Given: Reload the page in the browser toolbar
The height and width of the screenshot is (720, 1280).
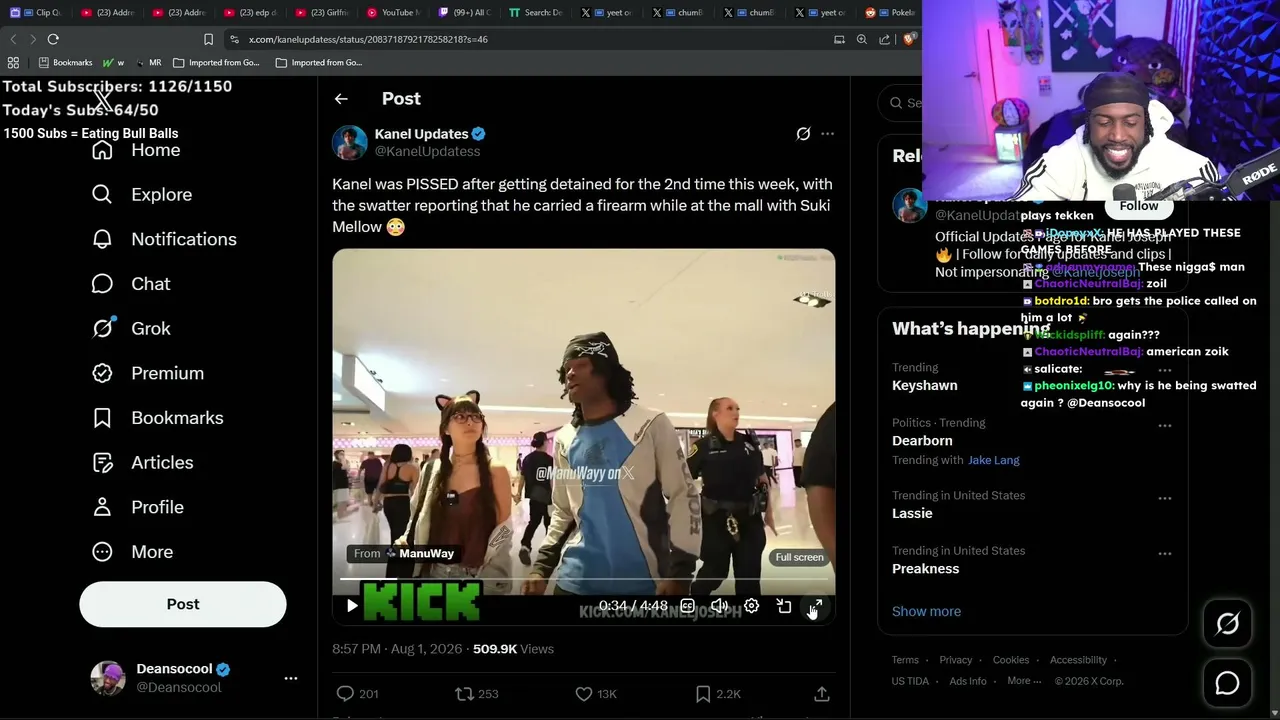Looking at the screenshot, I should click(x=53, y=39).
